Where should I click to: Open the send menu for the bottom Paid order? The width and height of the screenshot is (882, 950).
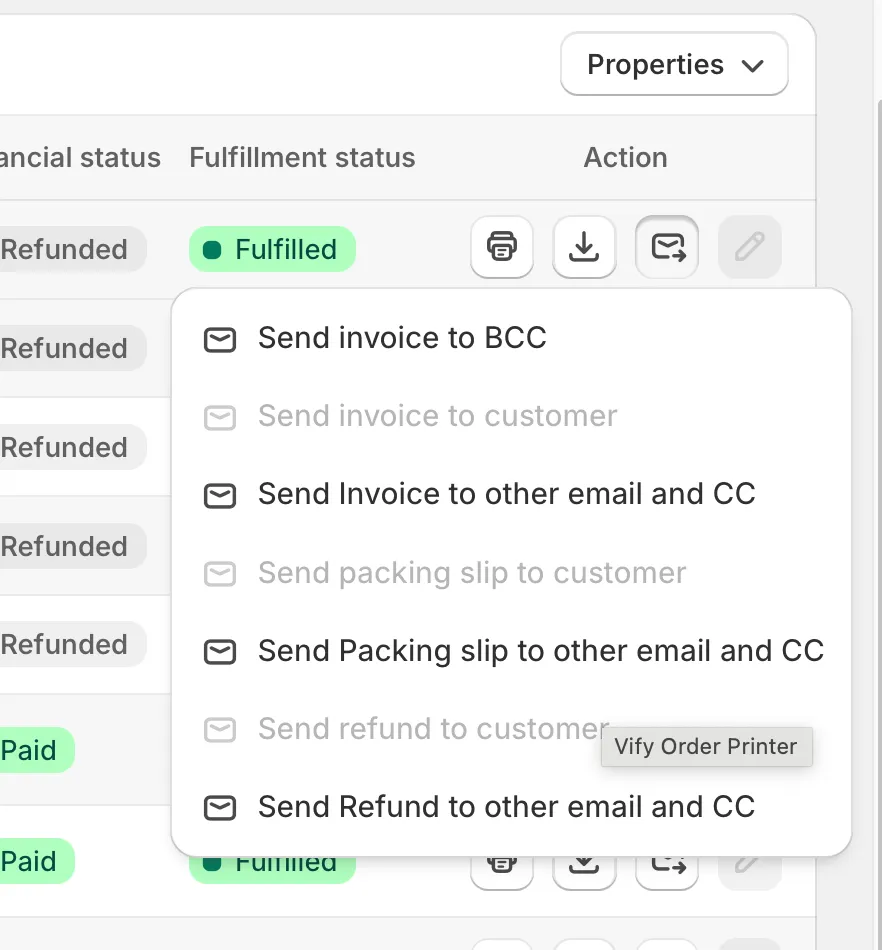pos(666,867)
